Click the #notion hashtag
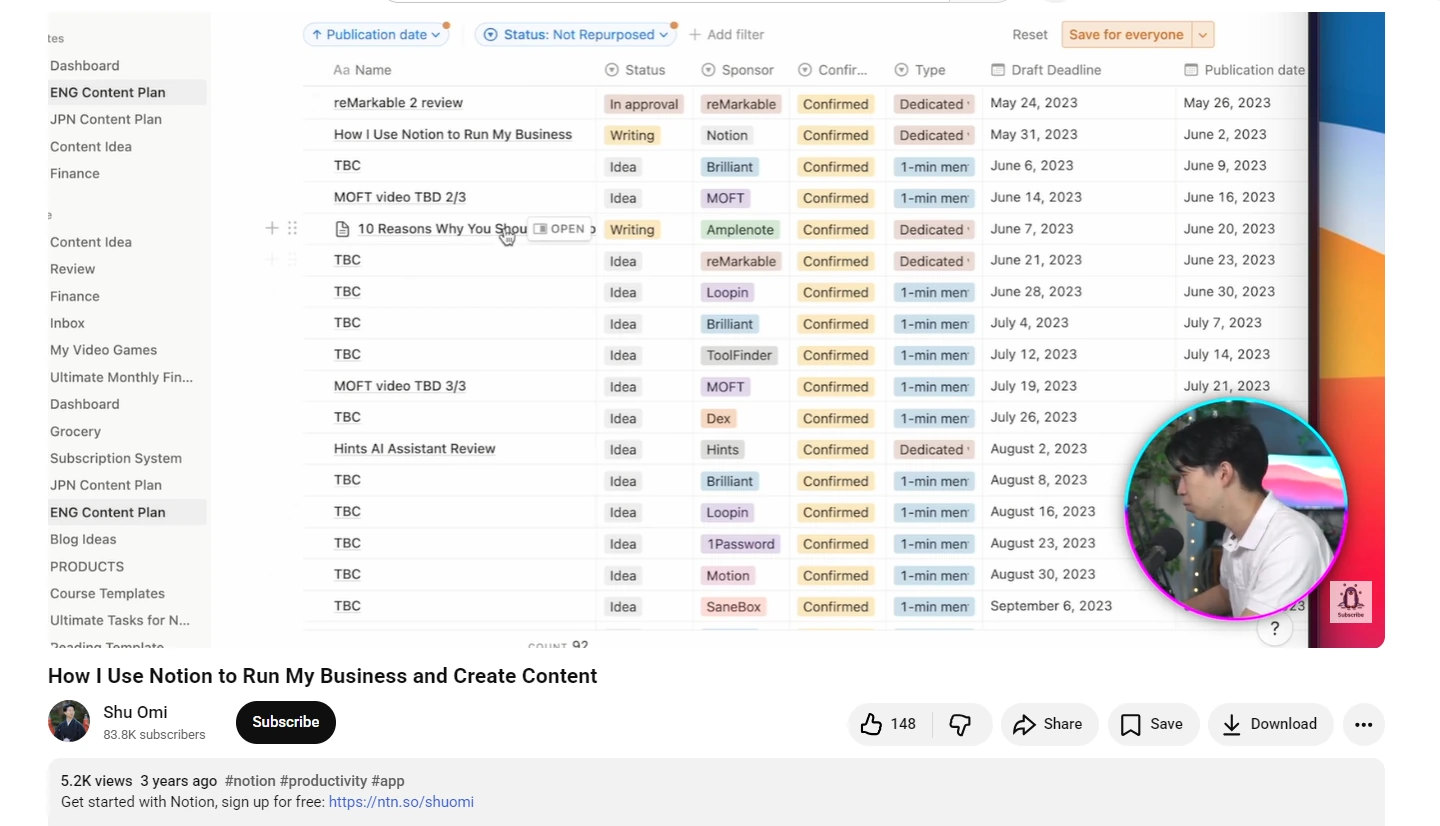1440x826 pixels. tap(250, 781)
